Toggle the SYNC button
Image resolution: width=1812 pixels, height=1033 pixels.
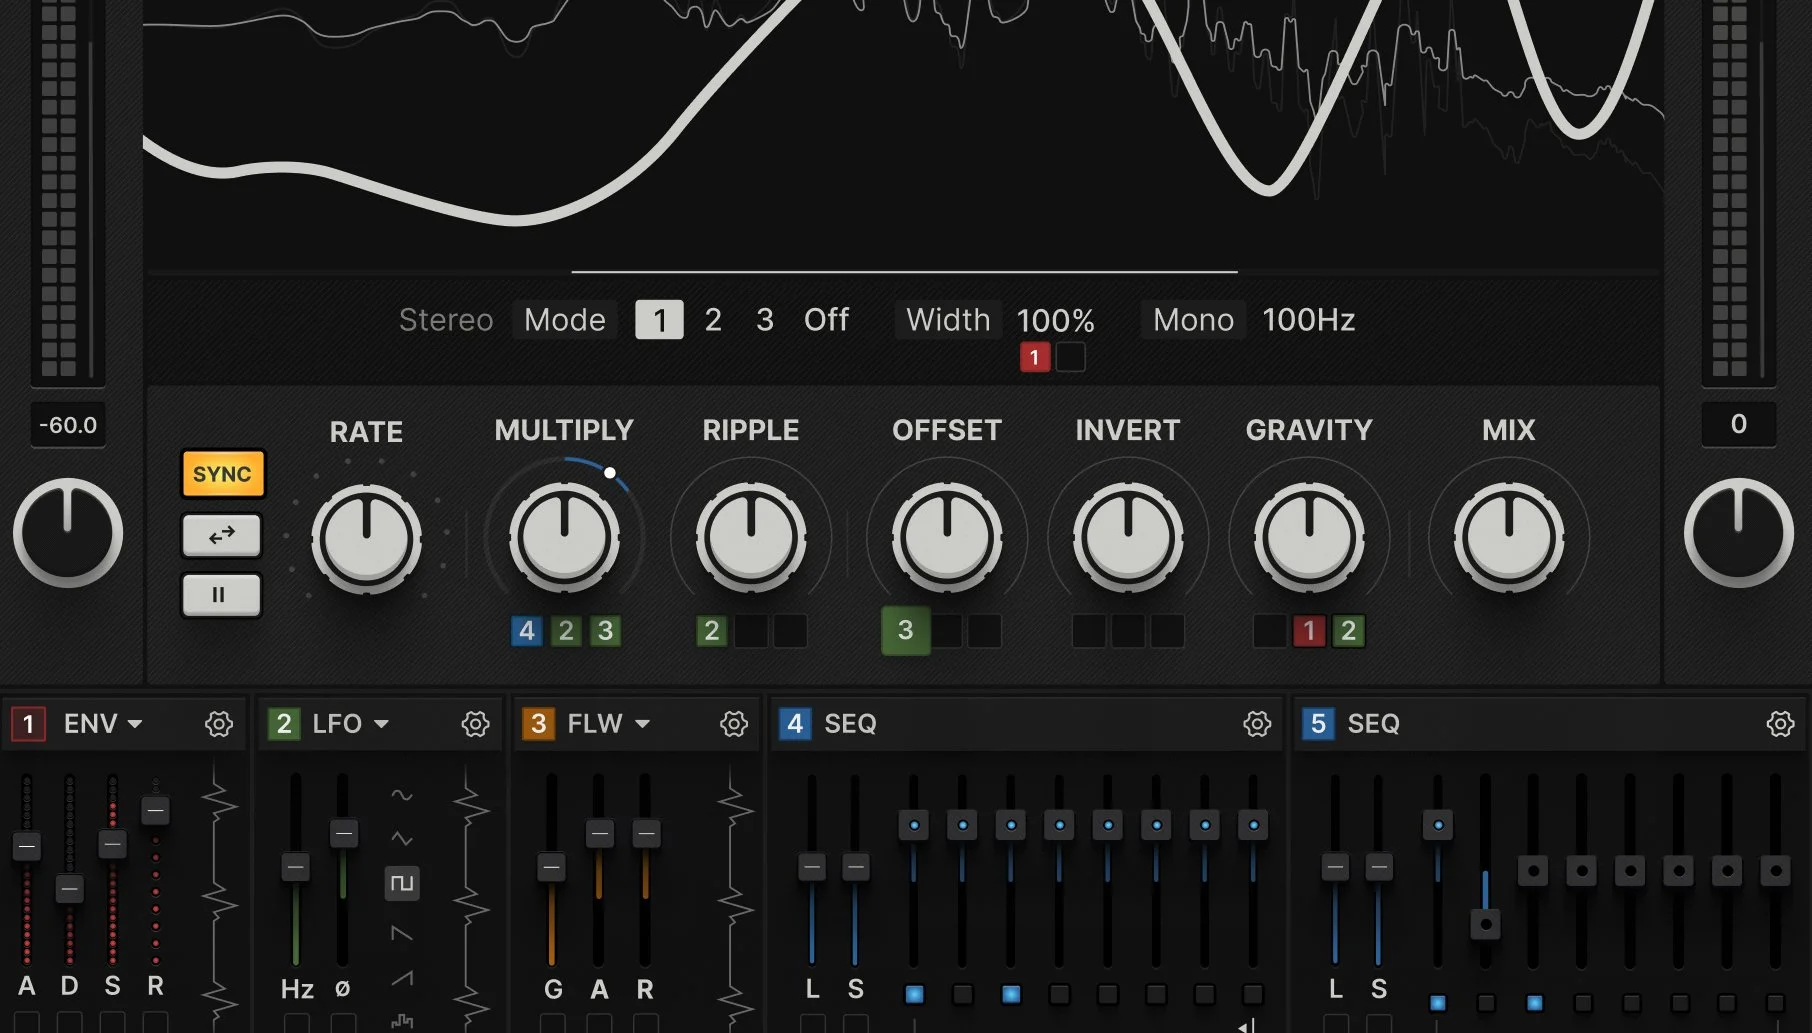[x=222, y=474]
